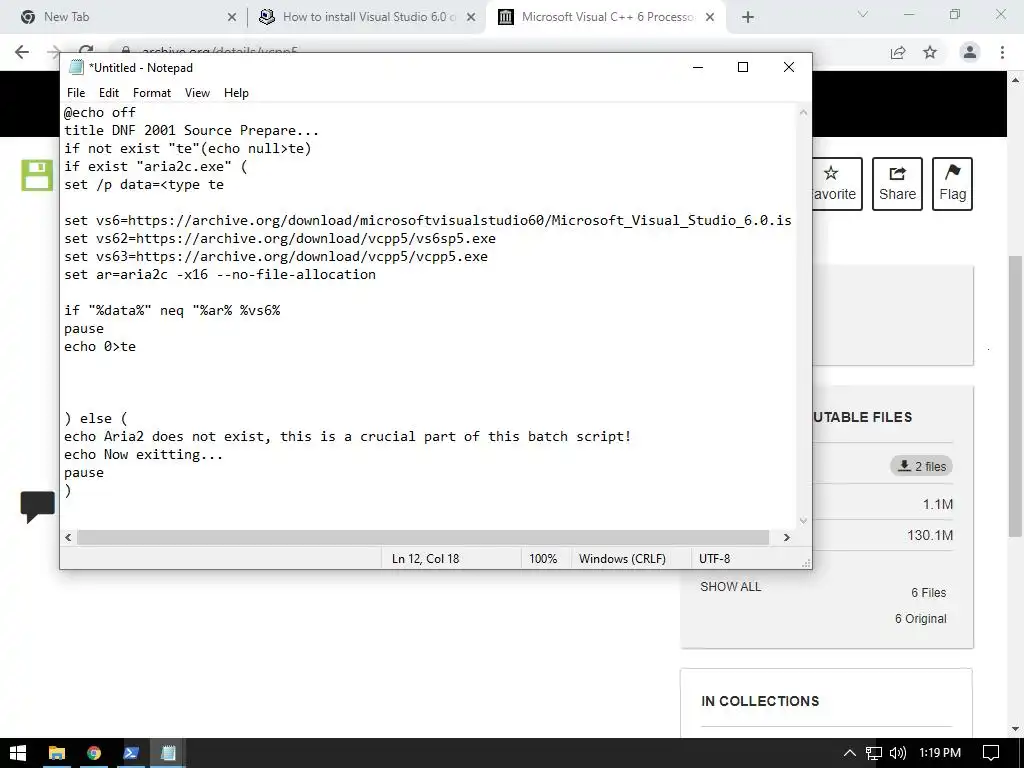This screenshot has width=1024, height=768.
Task: Go back in Chrome browser
Action: [x=22, y=52]
